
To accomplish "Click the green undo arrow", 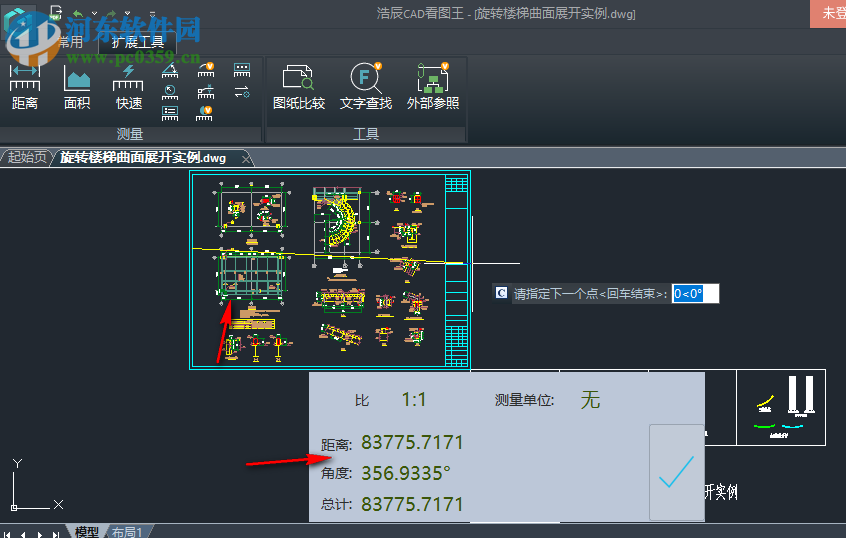I will 78,13.
